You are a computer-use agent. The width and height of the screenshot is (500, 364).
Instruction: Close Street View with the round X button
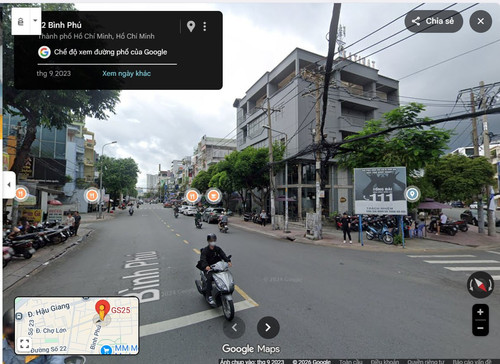(480, 21)
